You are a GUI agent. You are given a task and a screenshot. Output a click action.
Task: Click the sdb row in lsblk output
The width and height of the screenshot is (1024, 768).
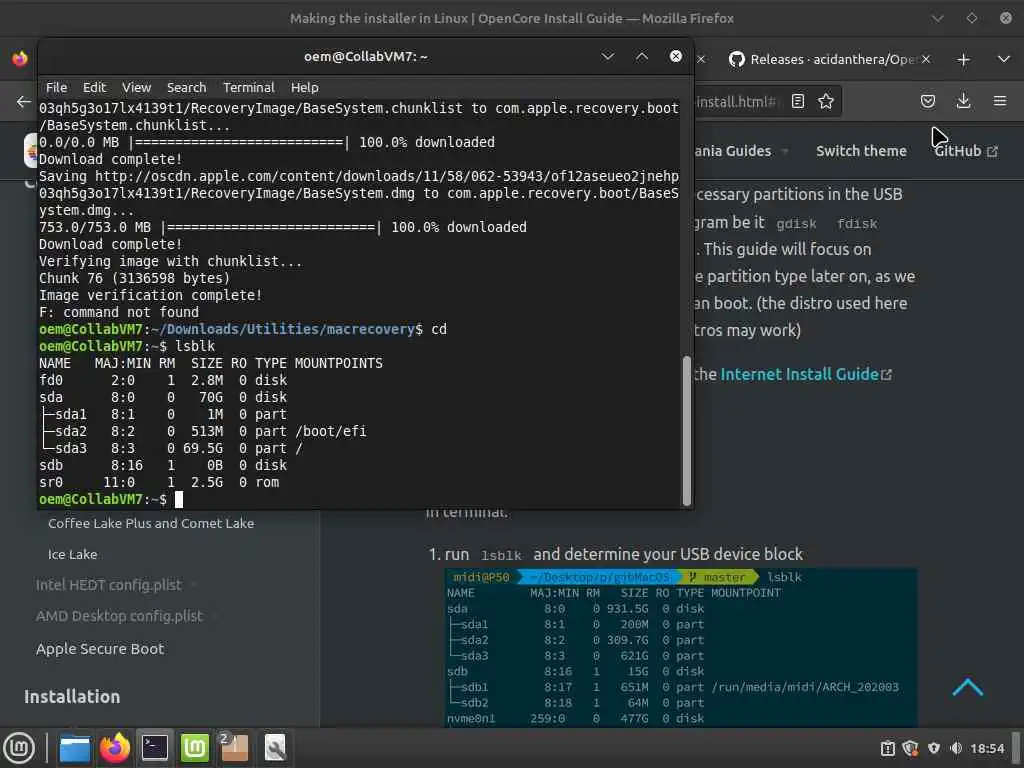coord(163,466)
